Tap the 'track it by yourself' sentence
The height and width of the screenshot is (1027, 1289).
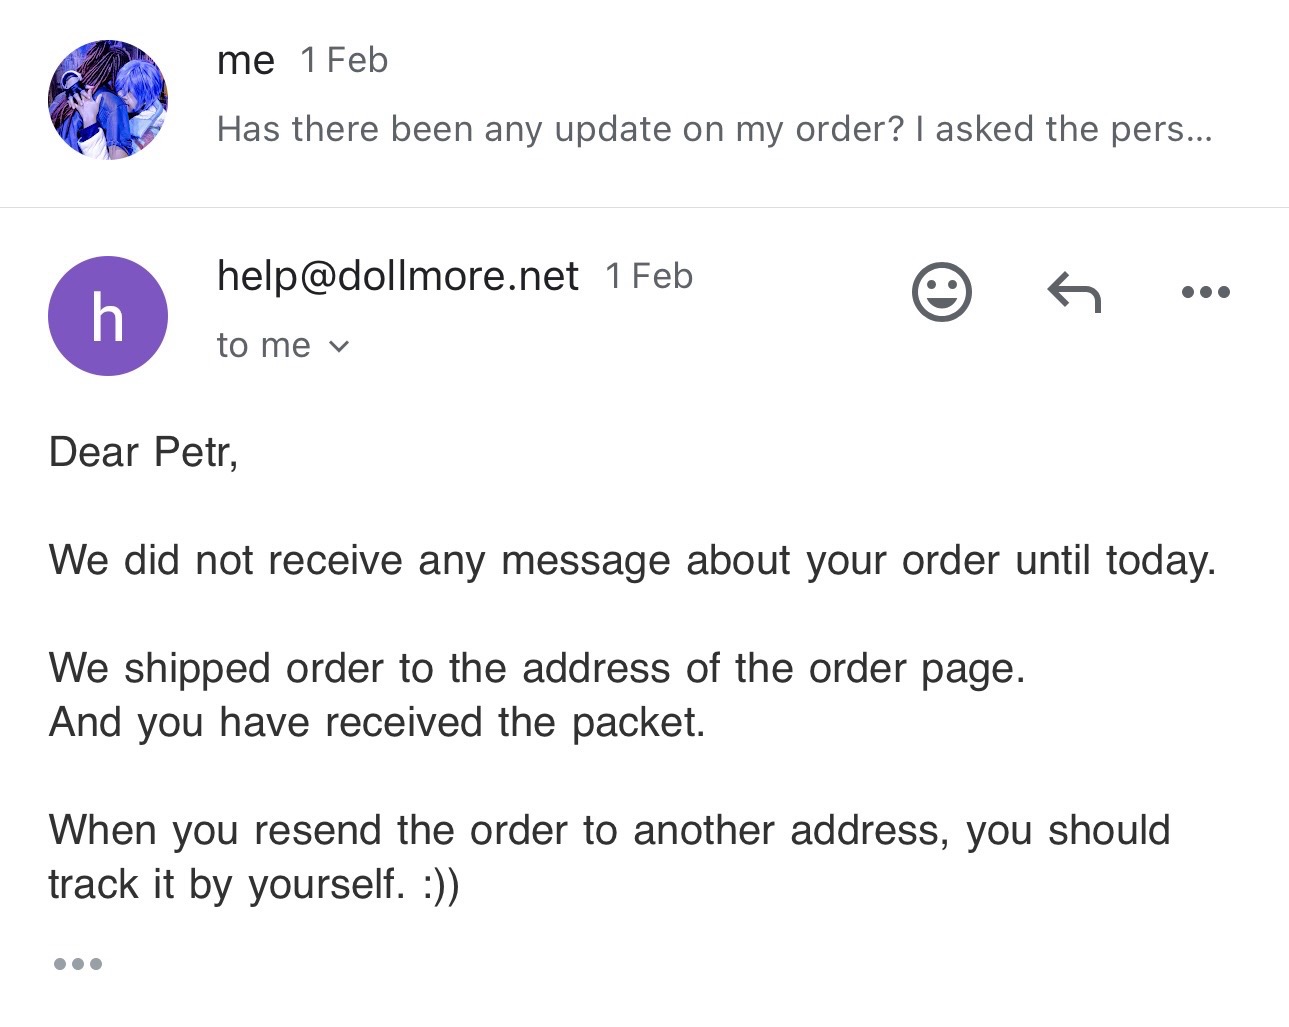pos(253,885)
